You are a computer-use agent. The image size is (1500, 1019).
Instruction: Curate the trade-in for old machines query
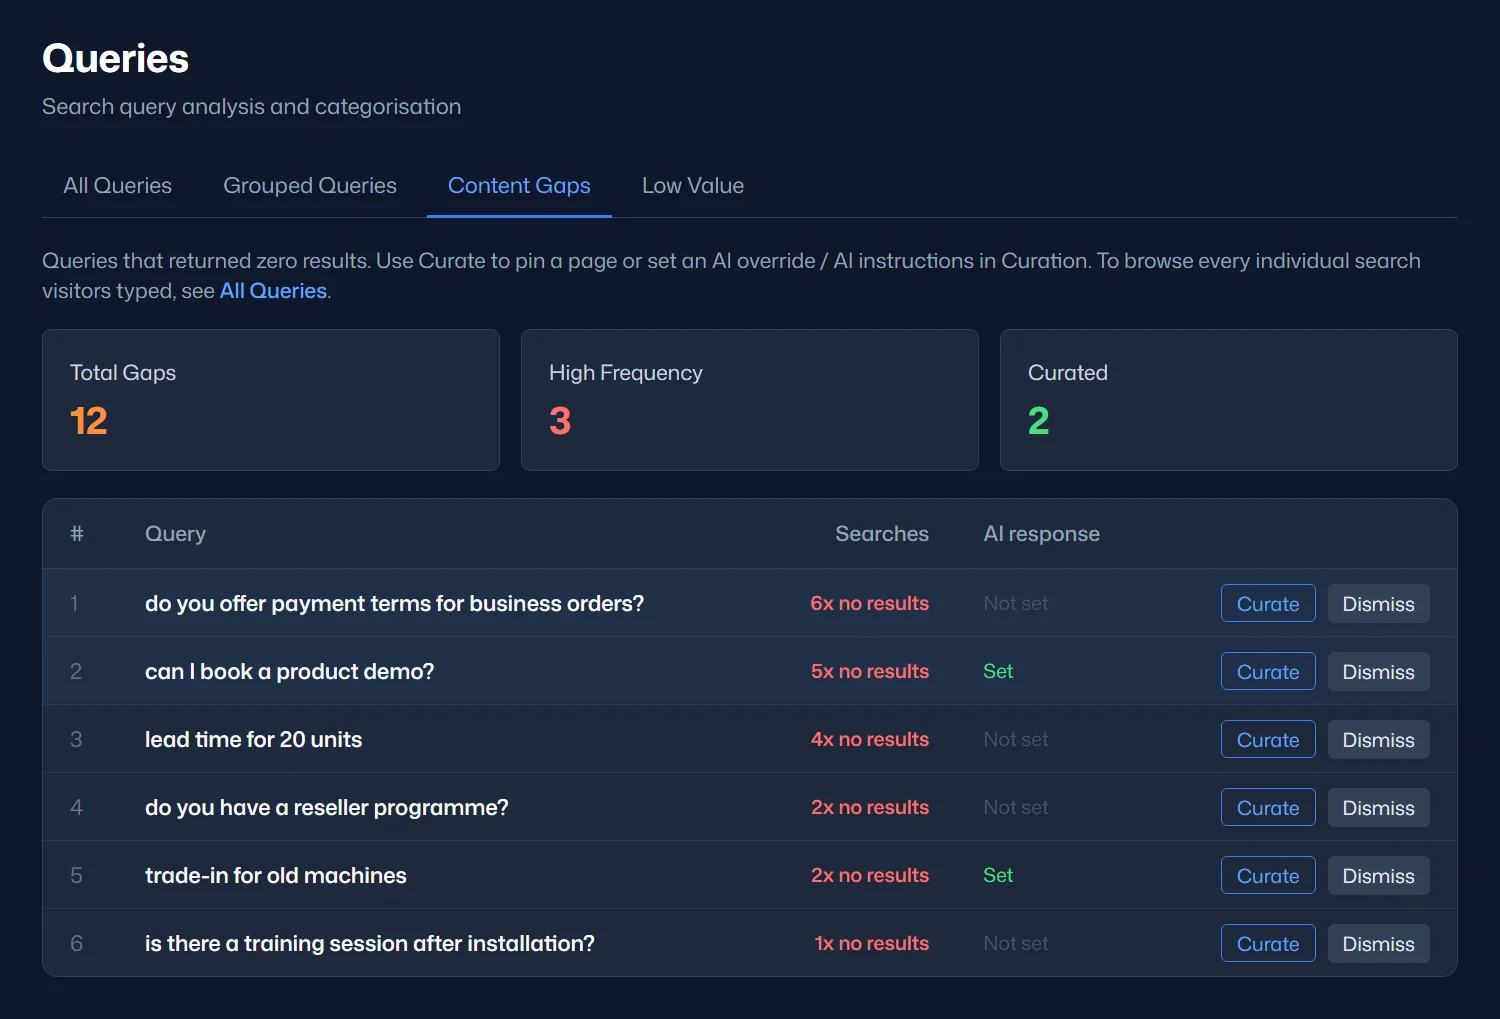pos(1268,875)
